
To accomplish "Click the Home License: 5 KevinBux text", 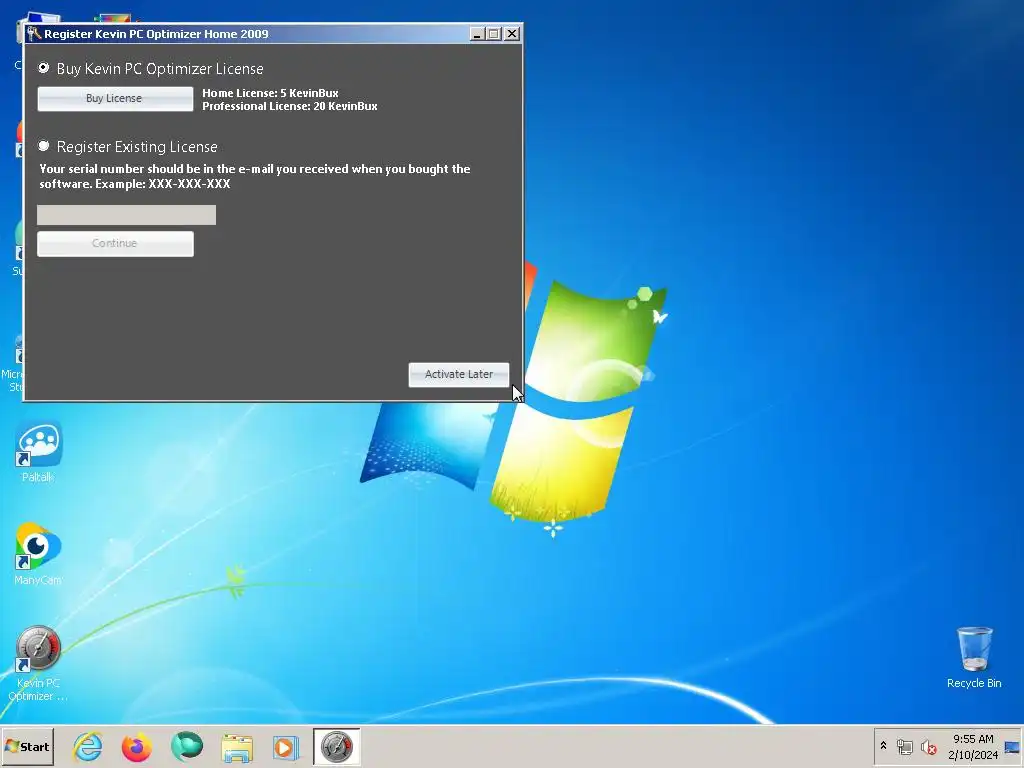I will (270, 93).
